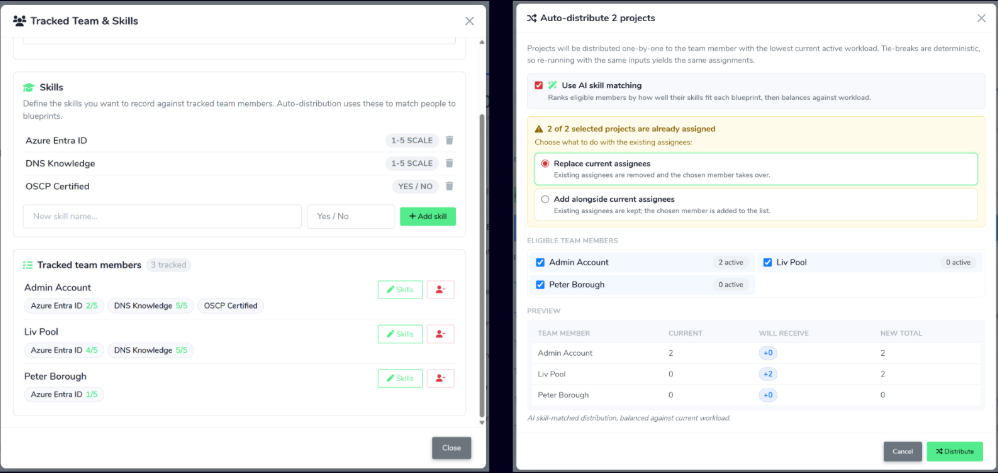Select Add alongside current assignees option
Image resolution: width=998 pixels, height=475 pixels.
pos(756,204)
